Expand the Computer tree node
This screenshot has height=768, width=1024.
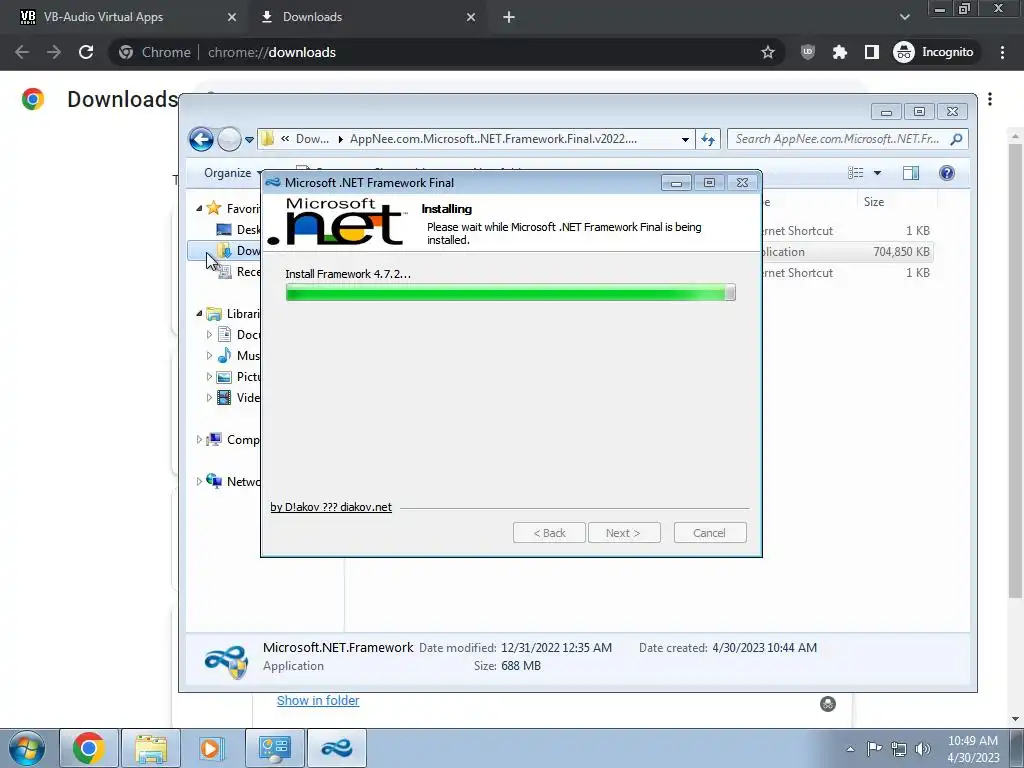(x=199, y=440)
